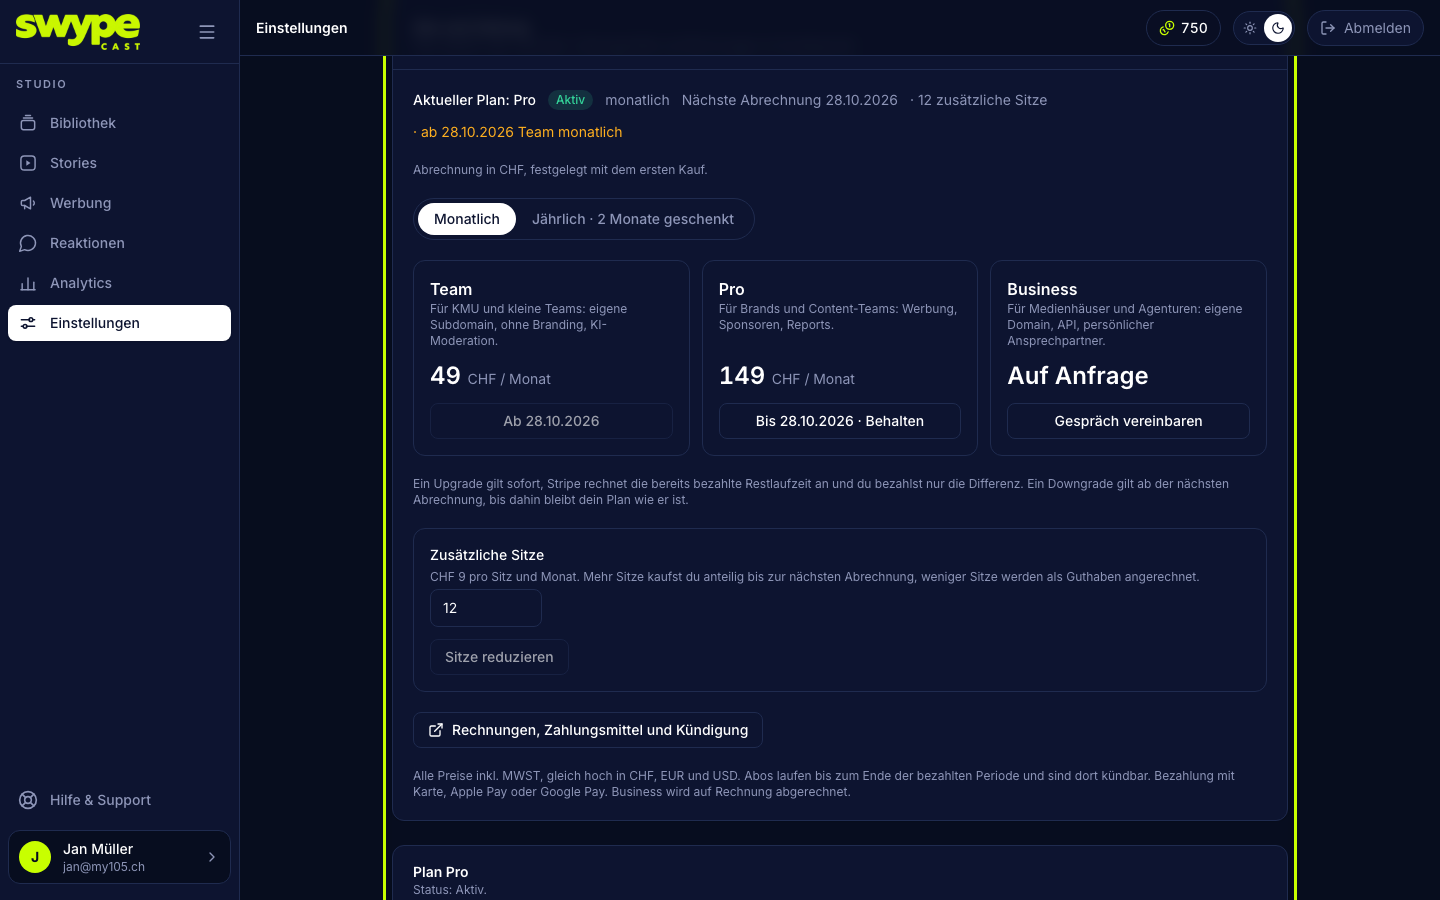Select Monatlich billing interval
Viewport: 1440px width, 900px height.
coord(467,219)
